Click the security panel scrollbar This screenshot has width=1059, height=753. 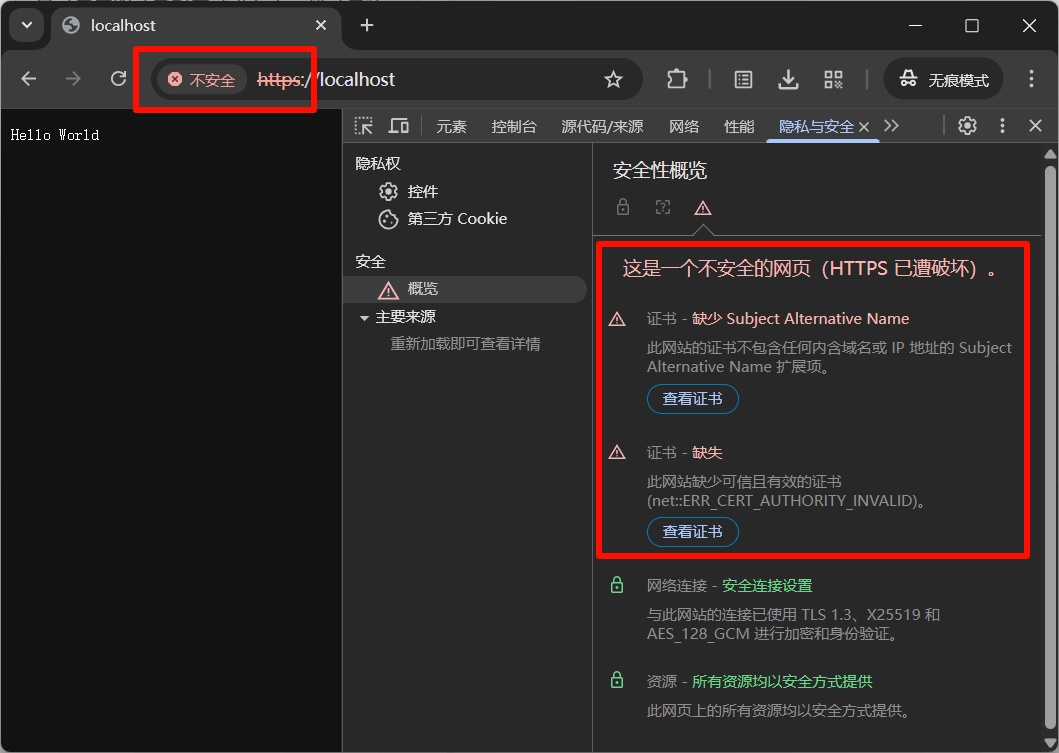[x=1050, y=400]
